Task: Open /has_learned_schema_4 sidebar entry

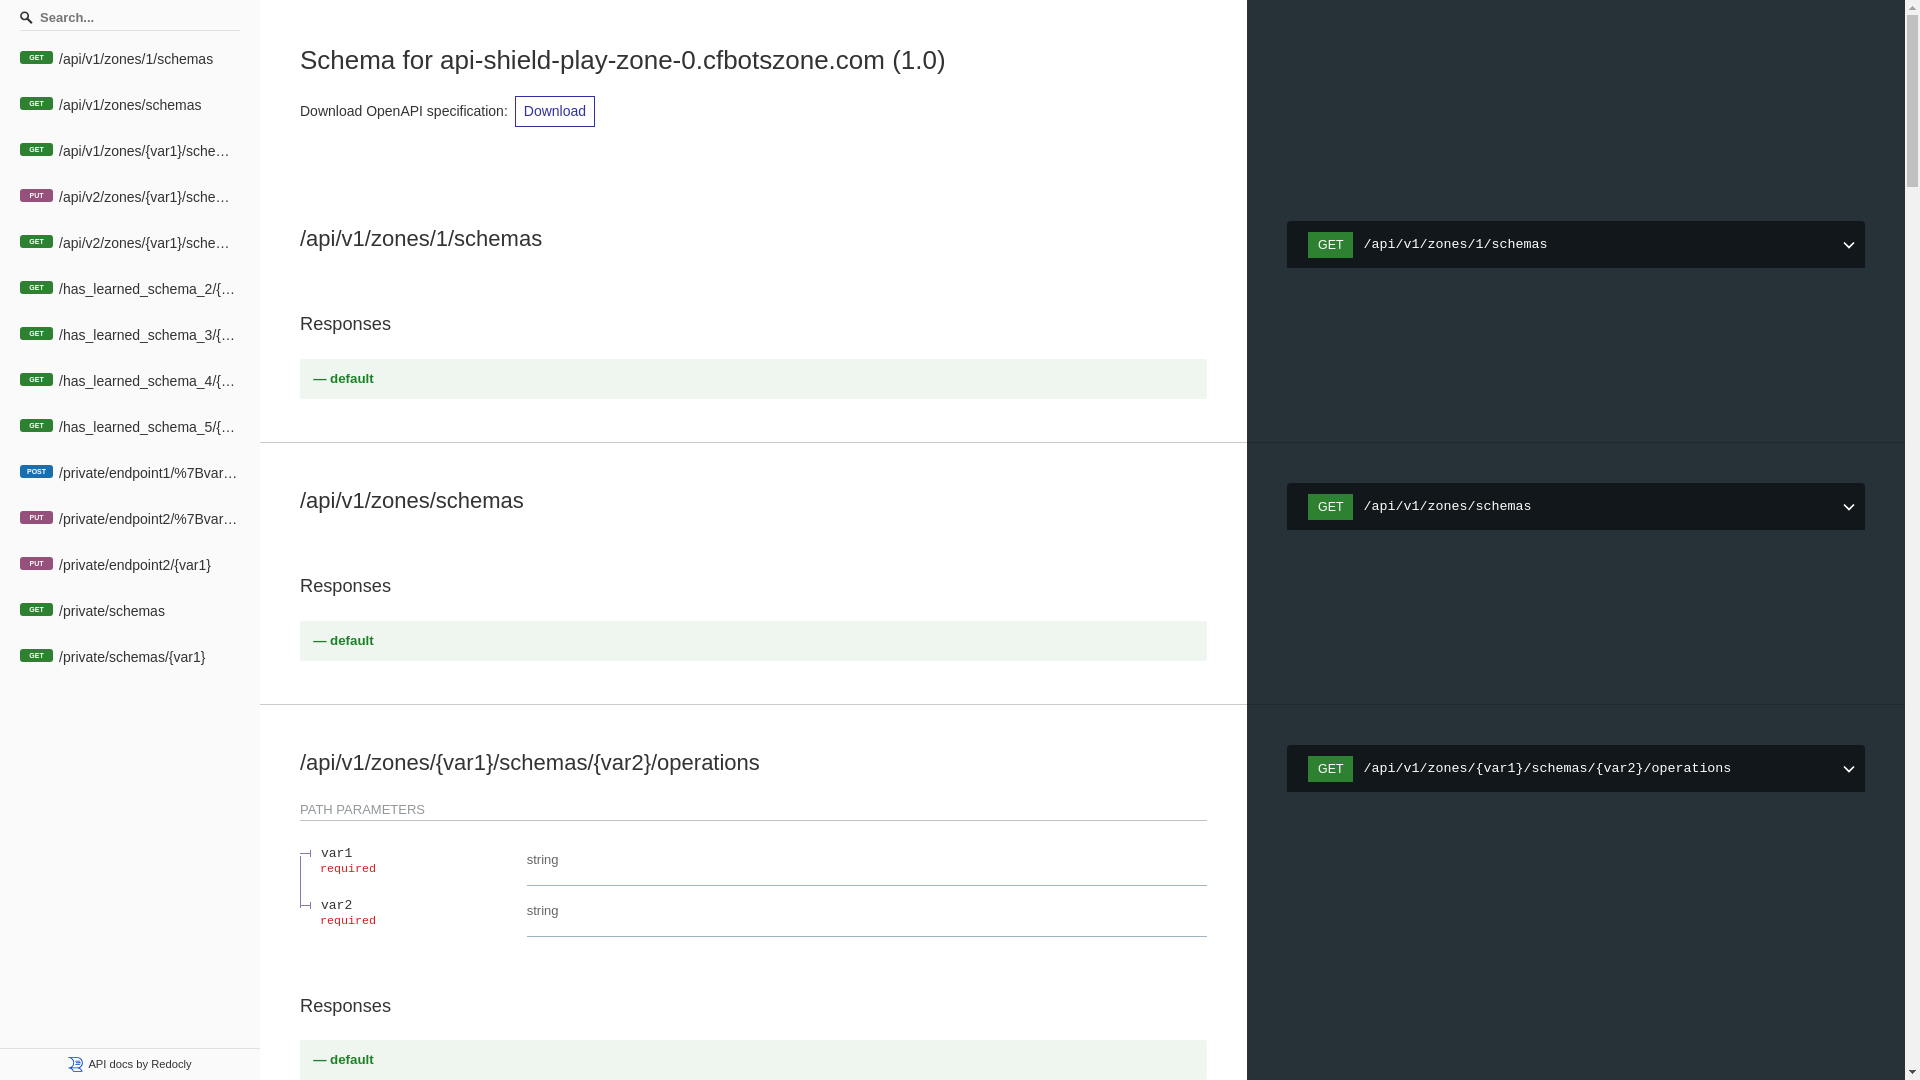Action: pyautogui.click(x=130, y=381)
